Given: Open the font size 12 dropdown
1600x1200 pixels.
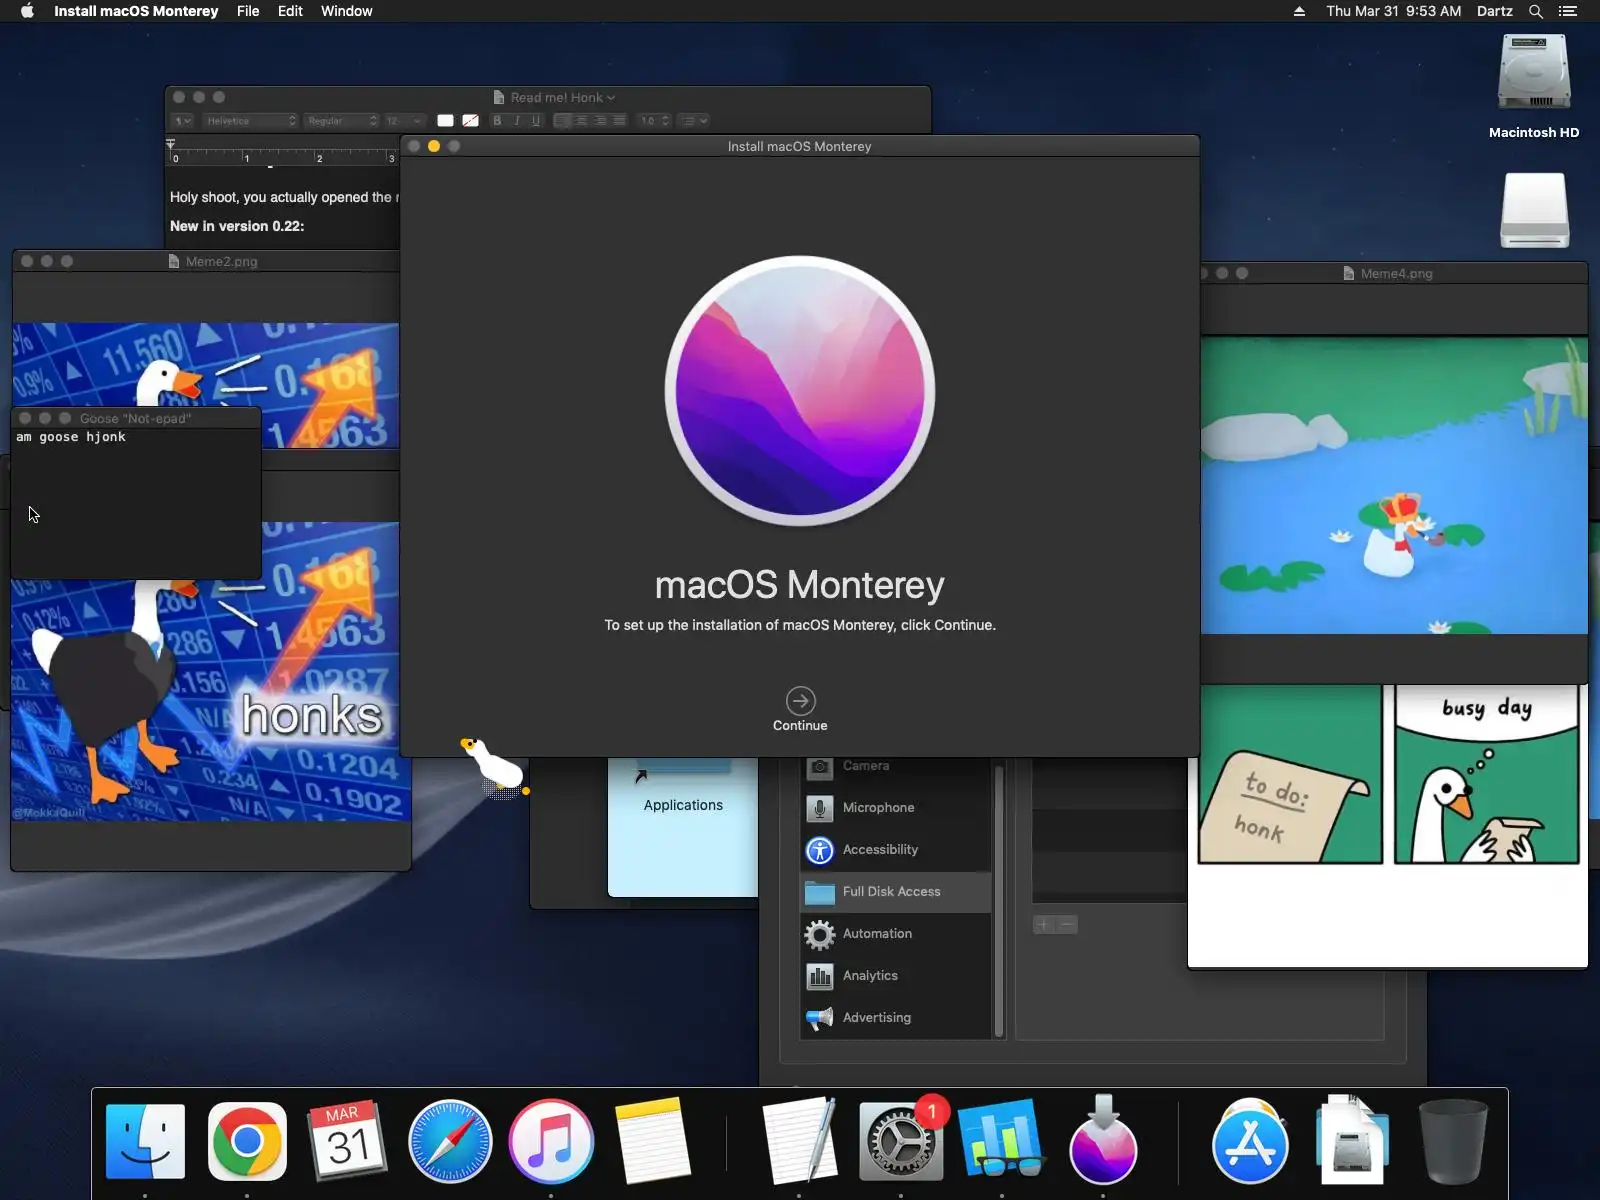Looking at the screenshot, I should point(404,121).
